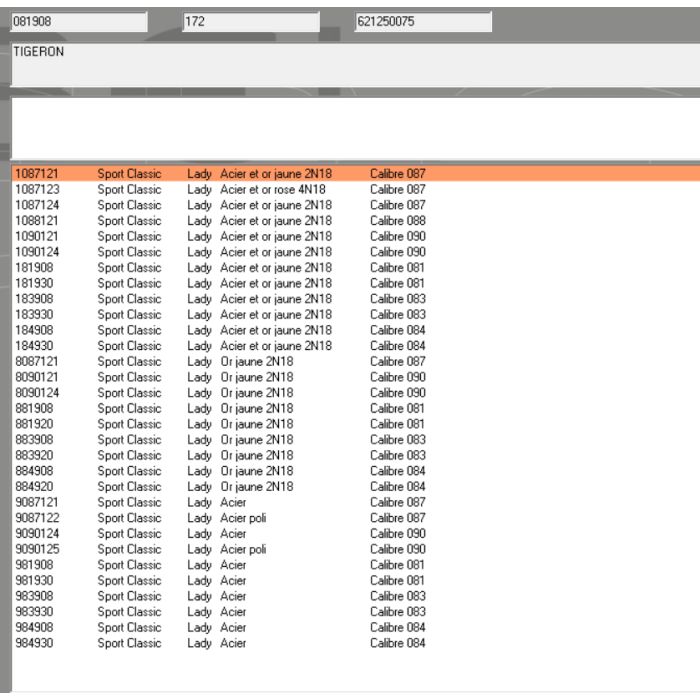Click the input field containing 172
Screen dimensions: 700x700
tap(251, 21)
